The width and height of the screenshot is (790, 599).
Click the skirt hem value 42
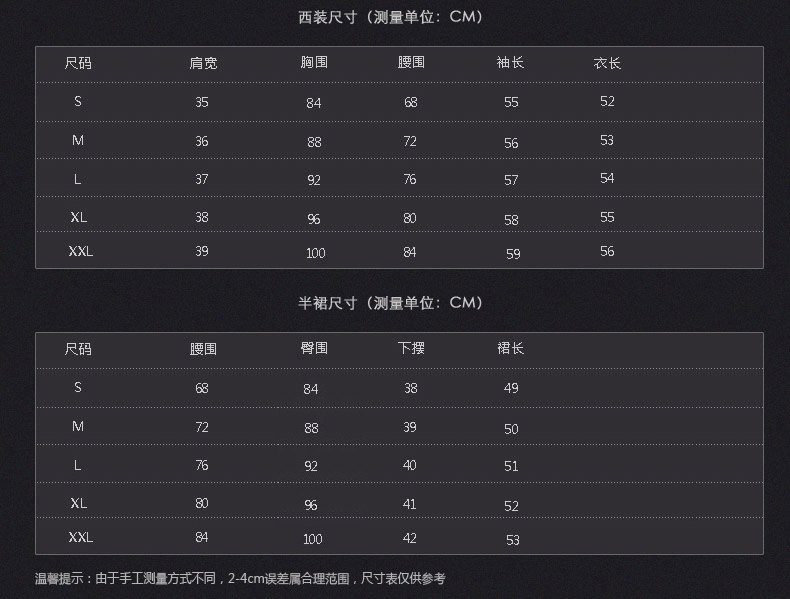410,538
